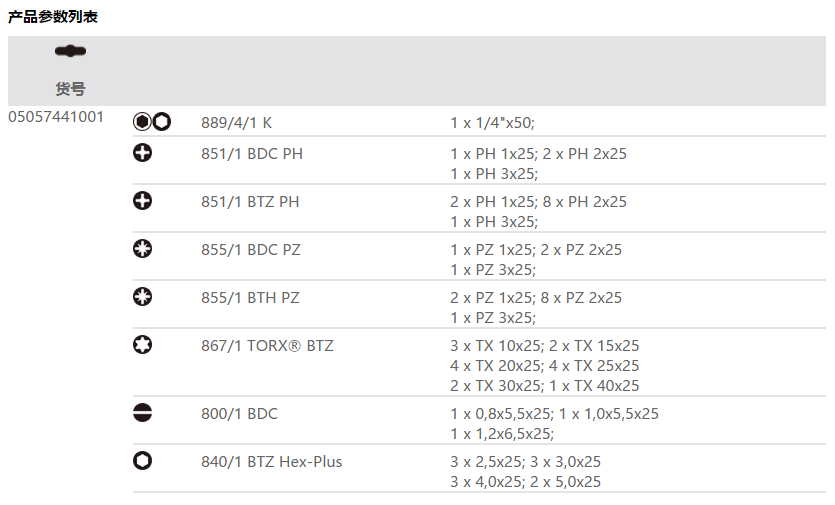Click the filled hexagon icon beside 889/4/1 K

pos(142,122)
